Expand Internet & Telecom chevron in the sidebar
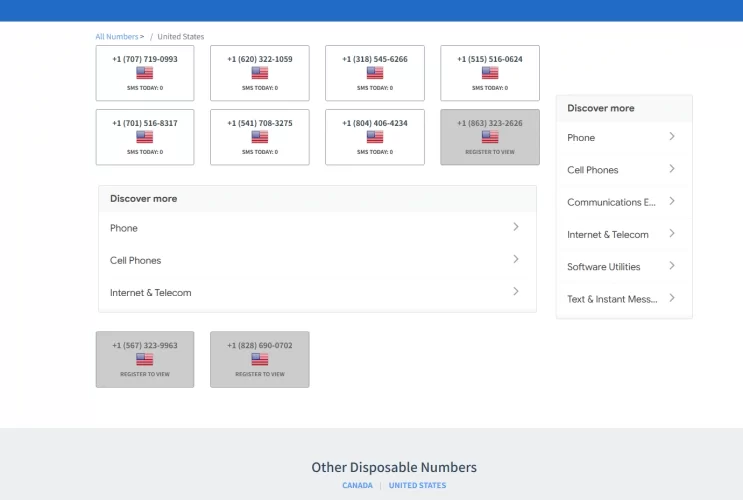The width and height of the screenshot is (743, 500). point(672,234)
